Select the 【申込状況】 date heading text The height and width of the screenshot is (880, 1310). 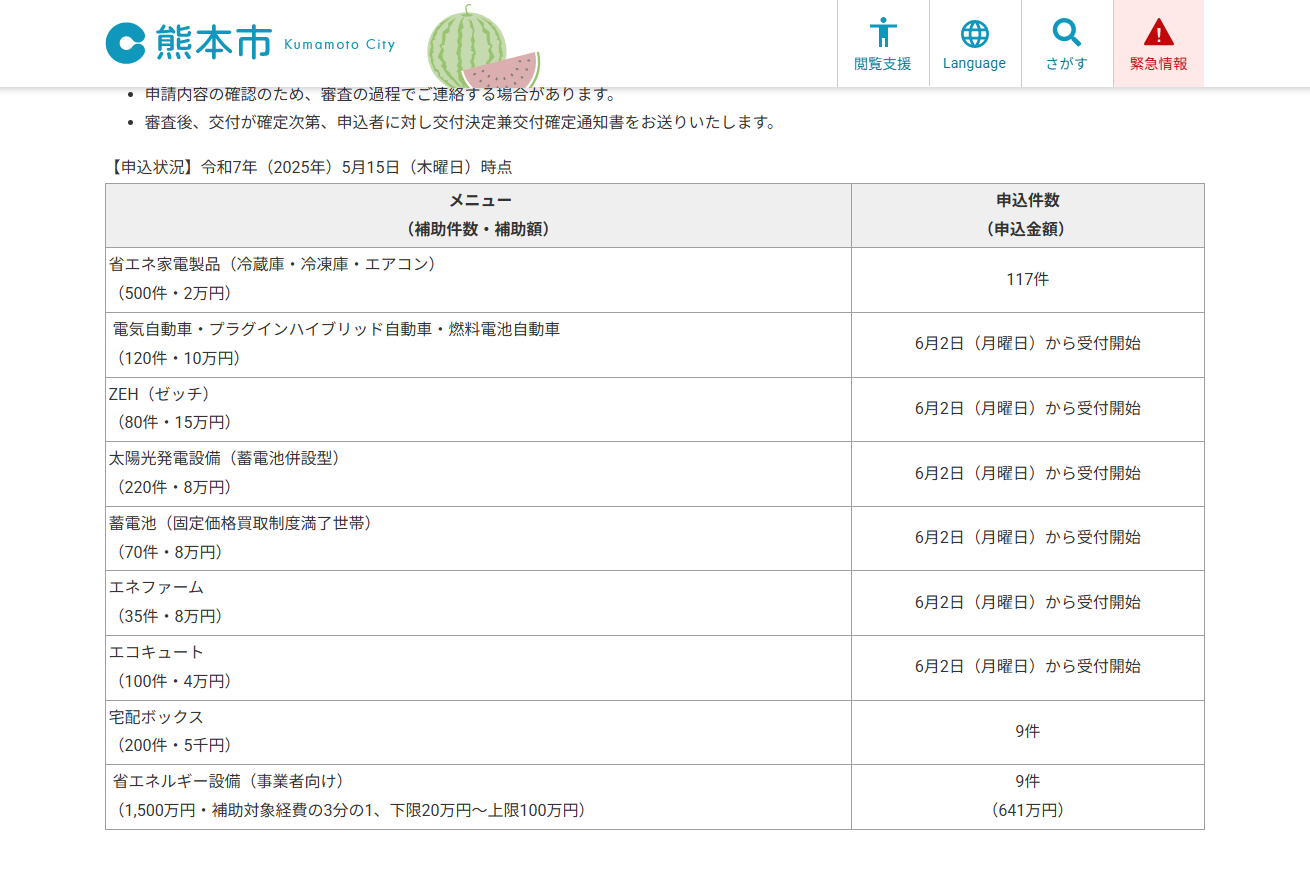pos(309,167)
